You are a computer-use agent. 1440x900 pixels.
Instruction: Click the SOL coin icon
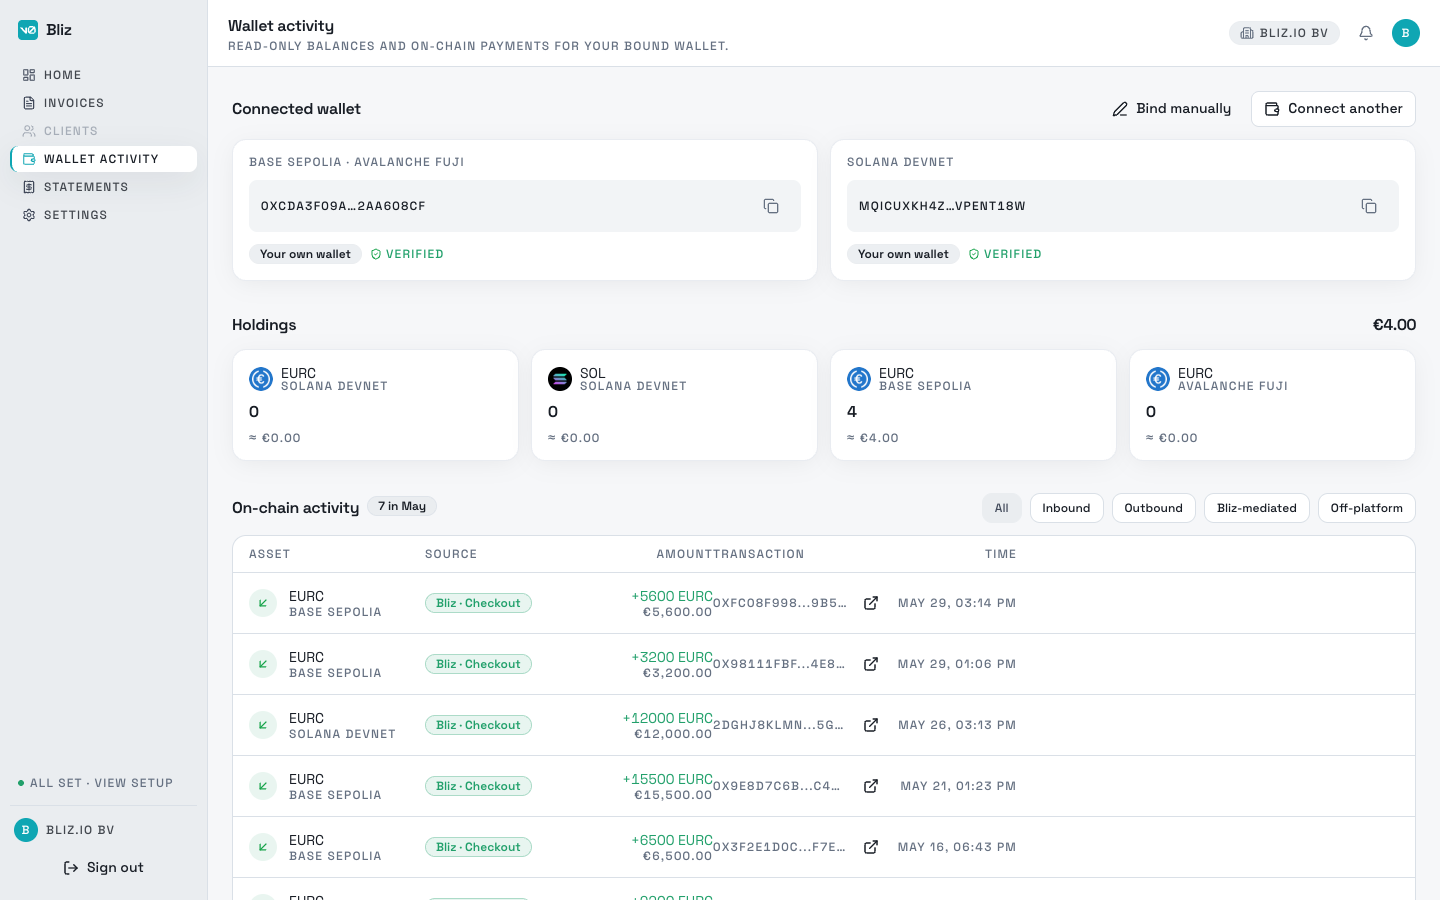pos(560,379)
